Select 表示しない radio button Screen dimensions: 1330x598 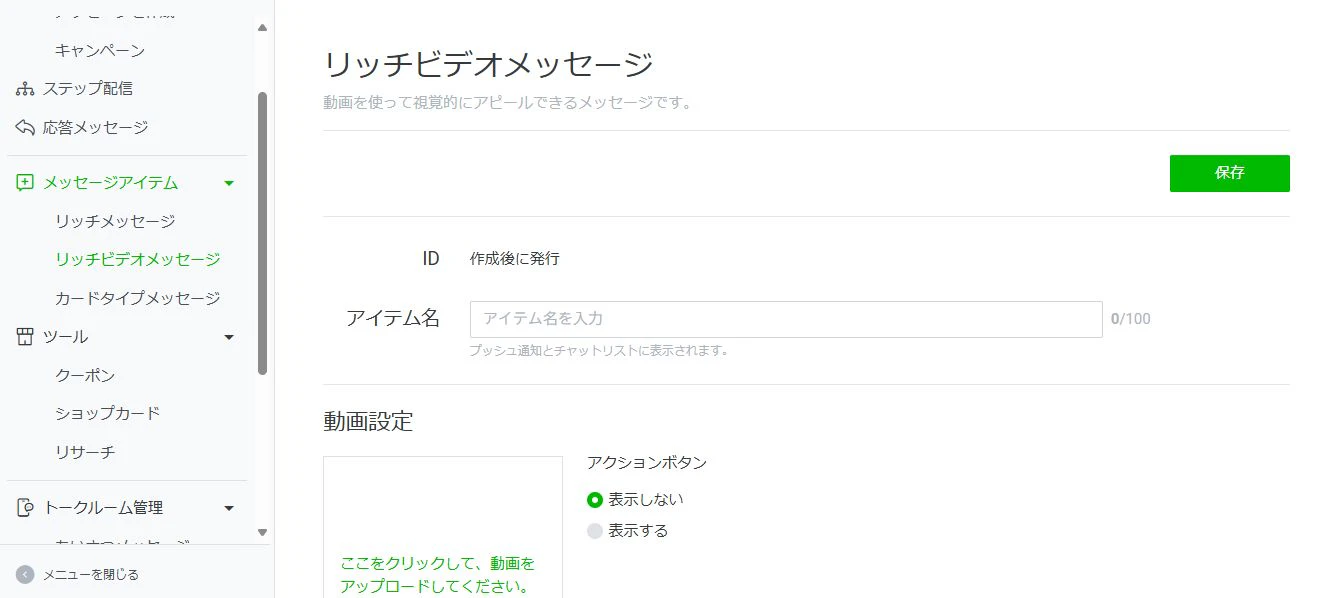pyautogui.click(x=595, y=500)
